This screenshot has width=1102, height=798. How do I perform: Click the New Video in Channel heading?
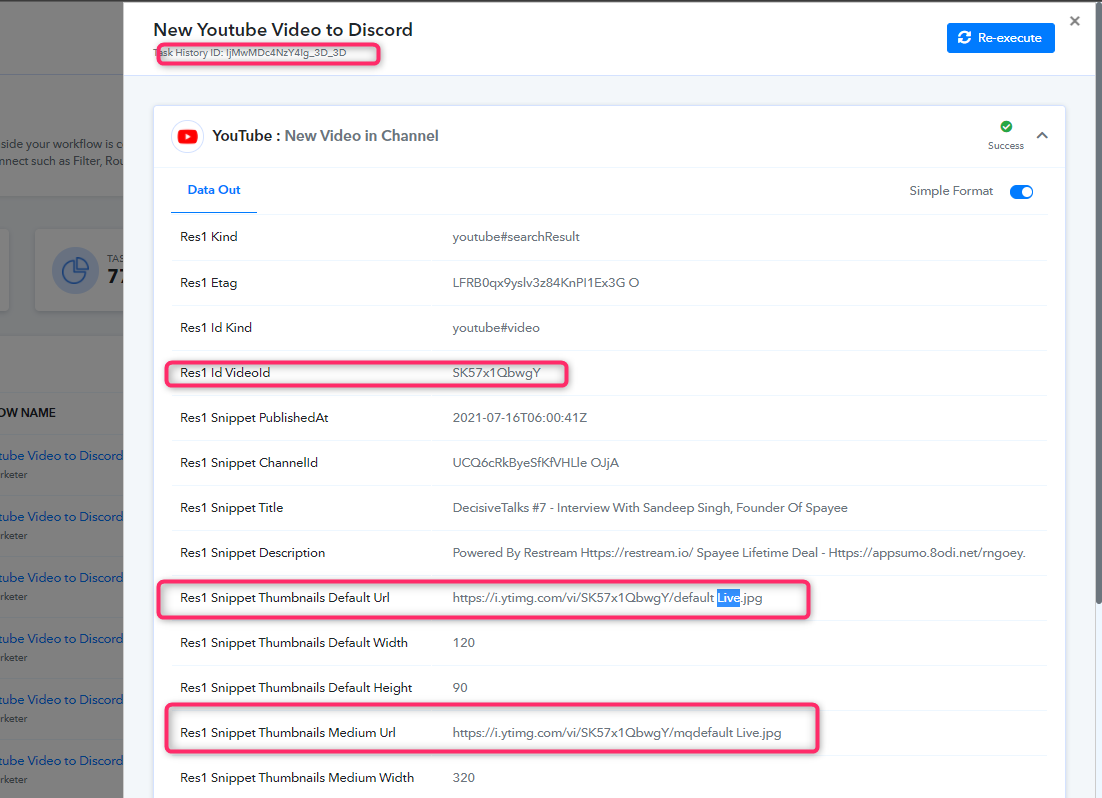point(361,136)
